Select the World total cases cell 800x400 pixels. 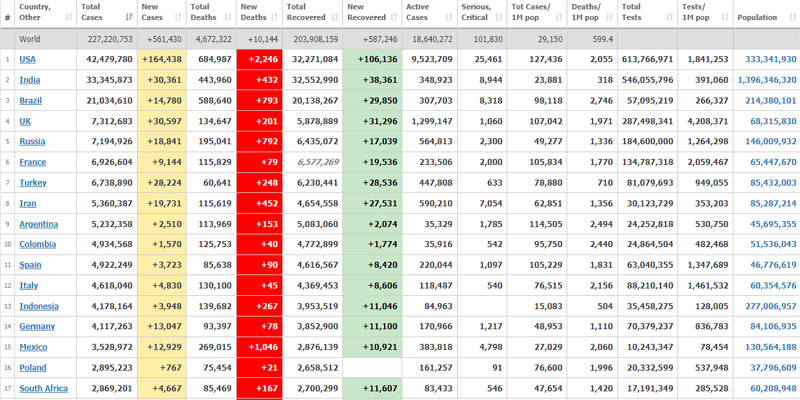pos(107,39)
